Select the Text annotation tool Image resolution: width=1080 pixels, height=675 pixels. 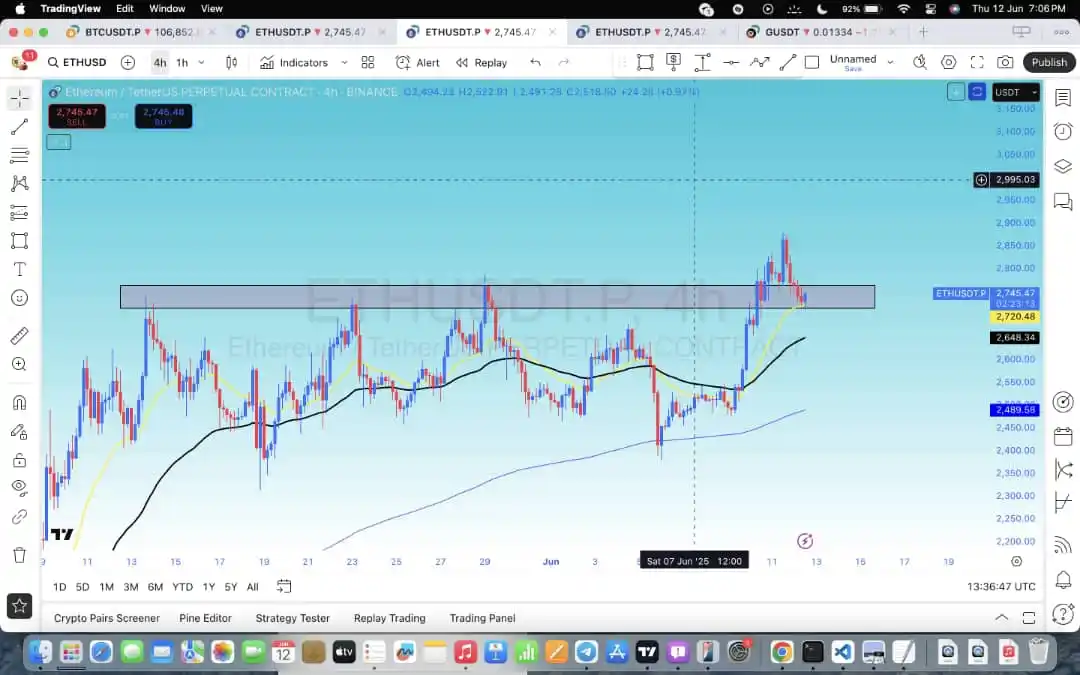pyautogui.click(x=19, y=270)
